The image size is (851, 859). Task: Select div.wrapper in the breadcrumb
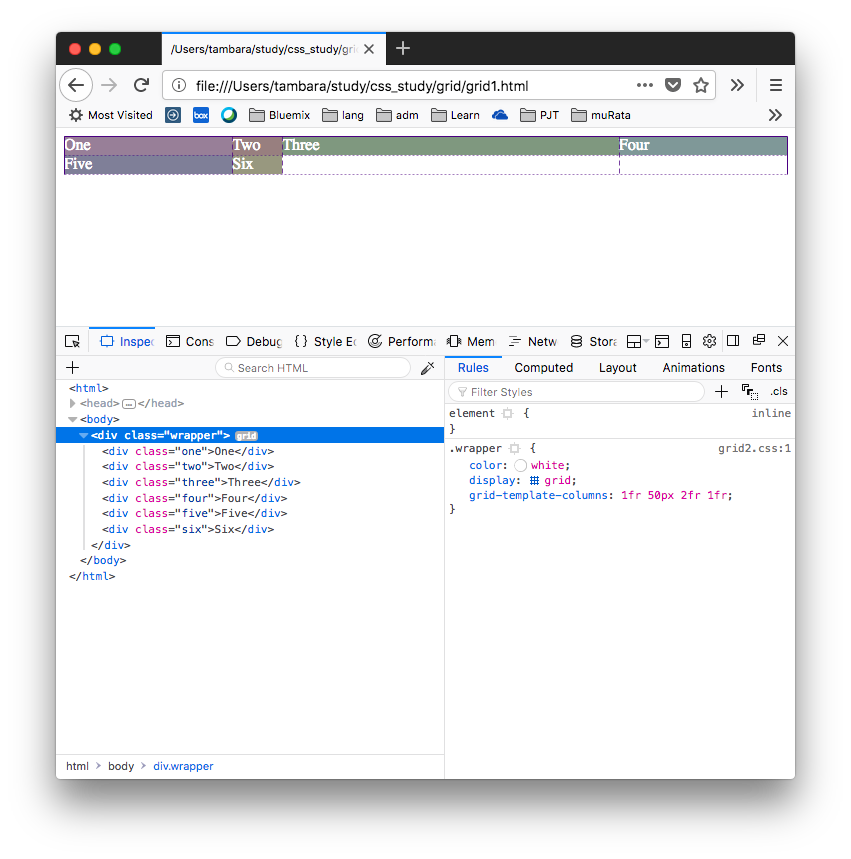183,766
